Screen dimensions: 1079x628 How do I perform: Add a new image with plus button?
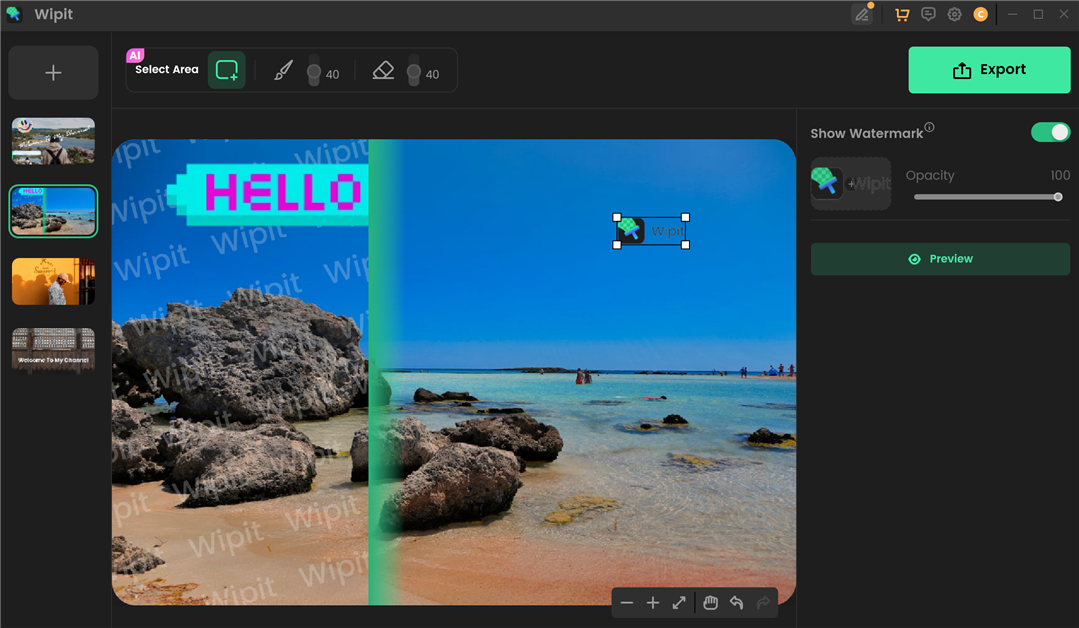click(54, 73)
